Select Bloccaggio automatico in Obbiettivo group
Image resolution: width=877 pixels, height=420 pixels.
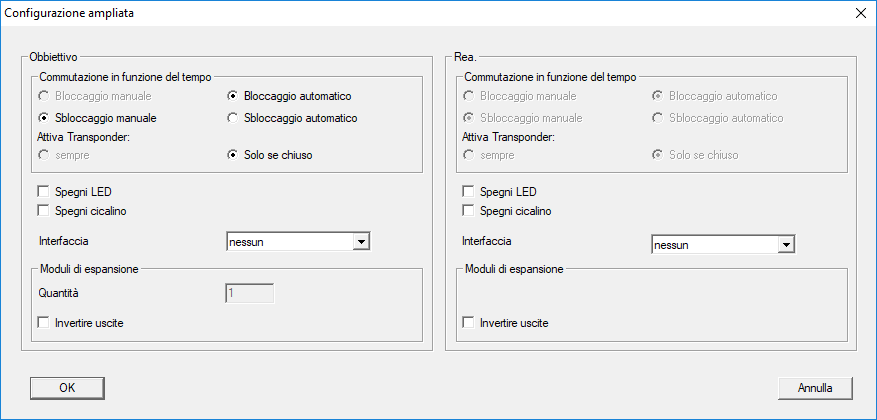233,96
